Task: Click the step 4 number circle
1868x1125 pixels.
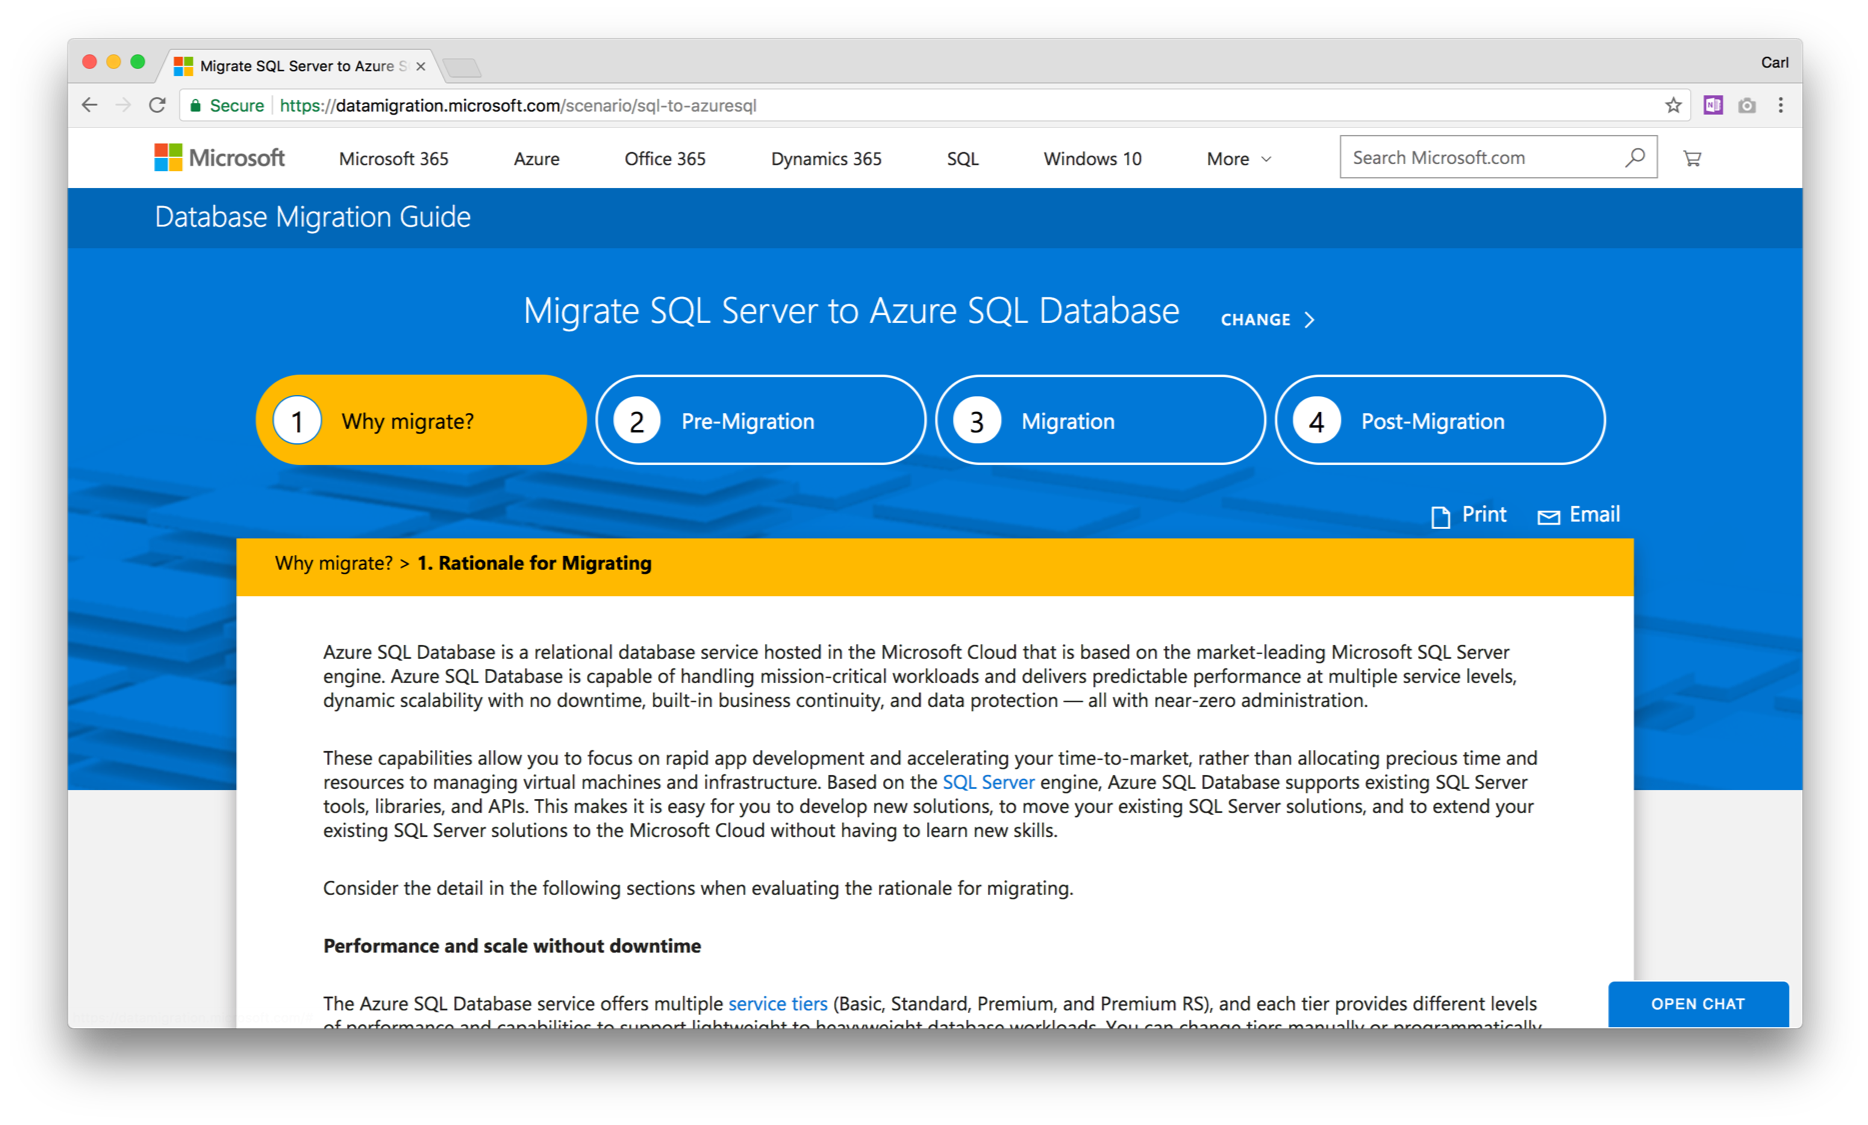Action: pyautogui.click(x=1316, y=420)
